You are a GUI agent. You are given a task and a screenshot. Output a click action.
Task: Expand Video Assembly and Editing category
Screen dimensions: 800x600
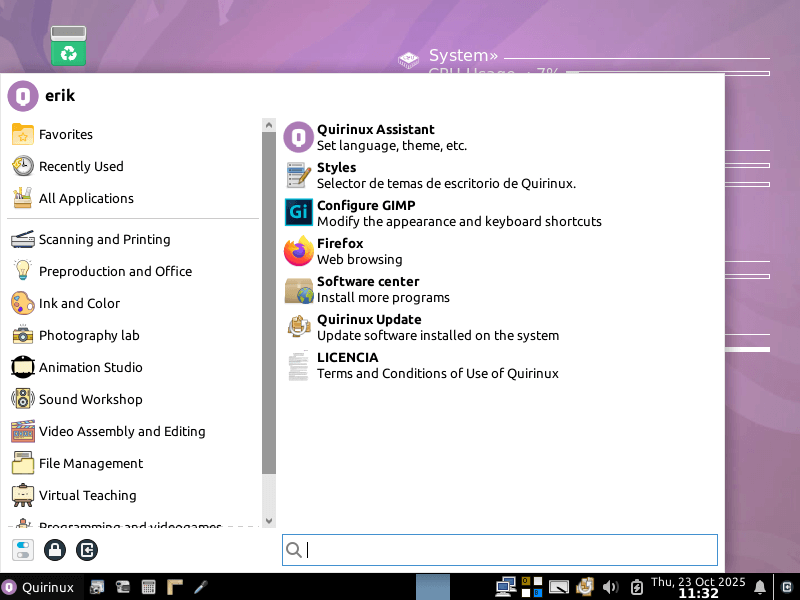coord(121,431)
